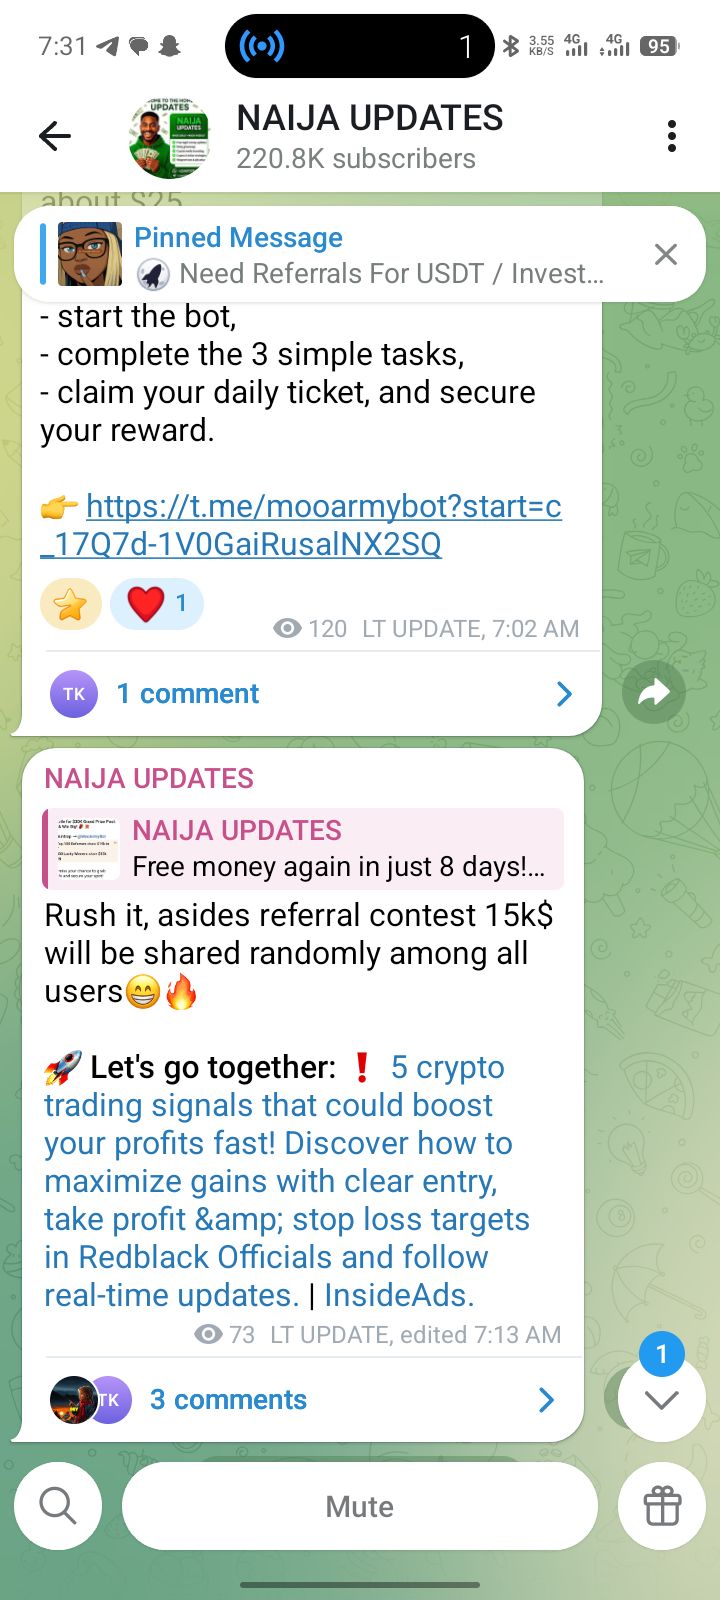This screenshot has width=720, height=1600.
Task: Open the three-dot channel options menu
Action: pos(672,136)
